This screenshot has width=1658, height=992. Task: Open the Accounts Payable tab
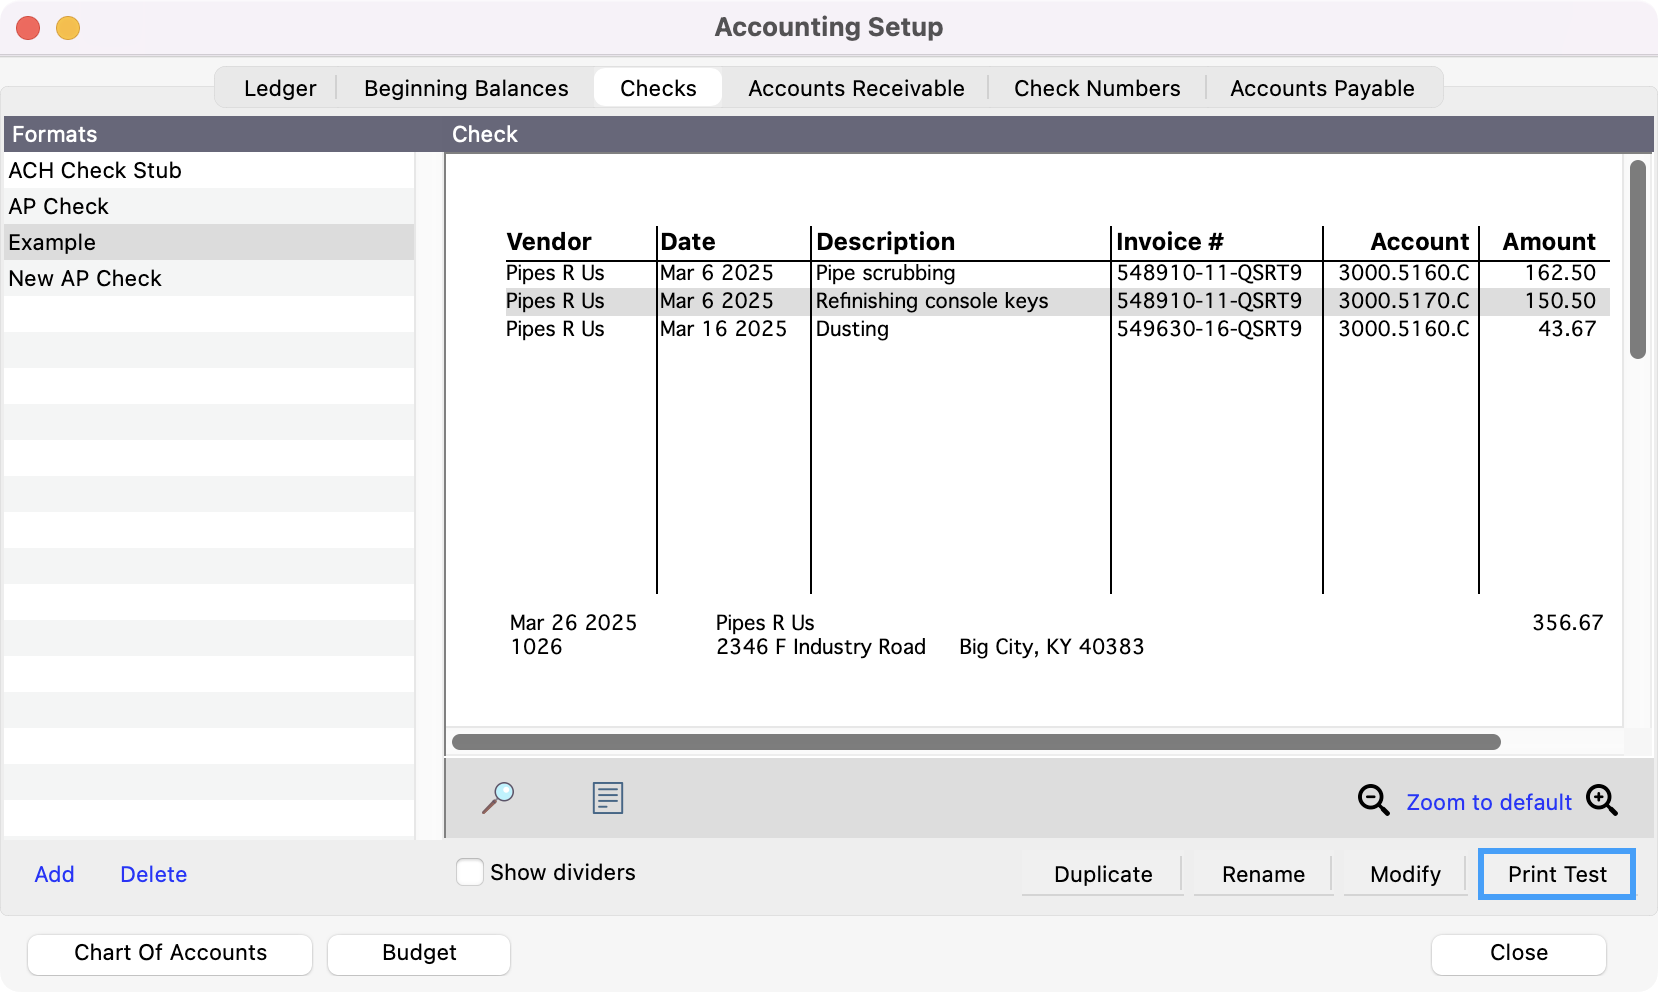1322,88
